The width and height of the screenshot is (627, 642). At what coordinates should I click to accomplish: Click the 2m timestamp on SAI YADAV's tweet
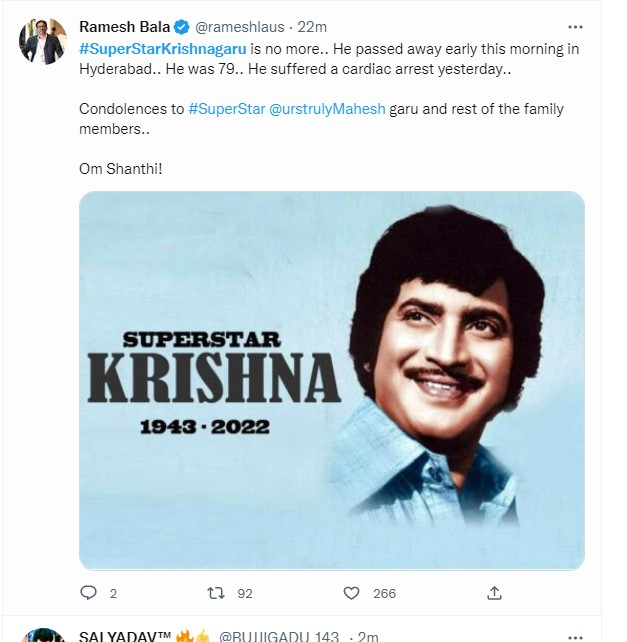[x=368, y=636]
